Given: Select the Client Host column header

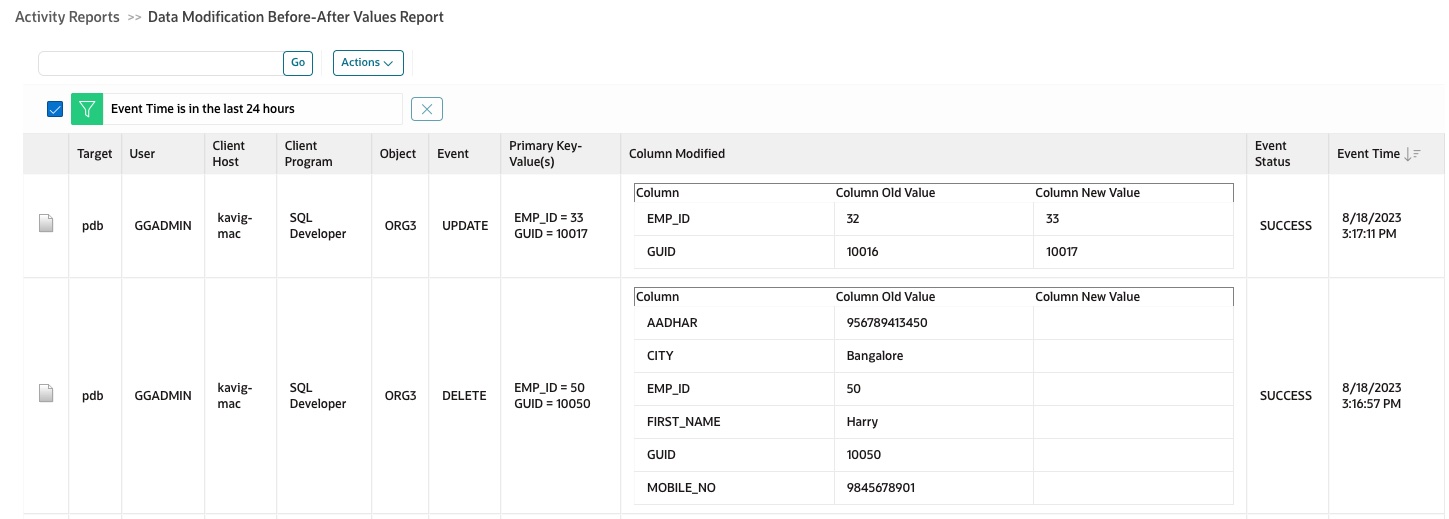Looking at the screenshot, I should 229,154.
